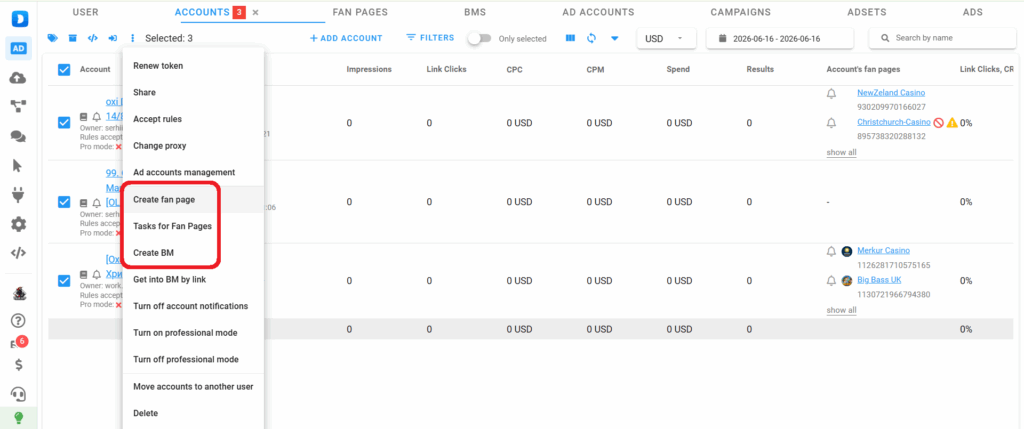
Task: Click the hierarchy structure sidebar icon
Action: [x=18, y=106]
